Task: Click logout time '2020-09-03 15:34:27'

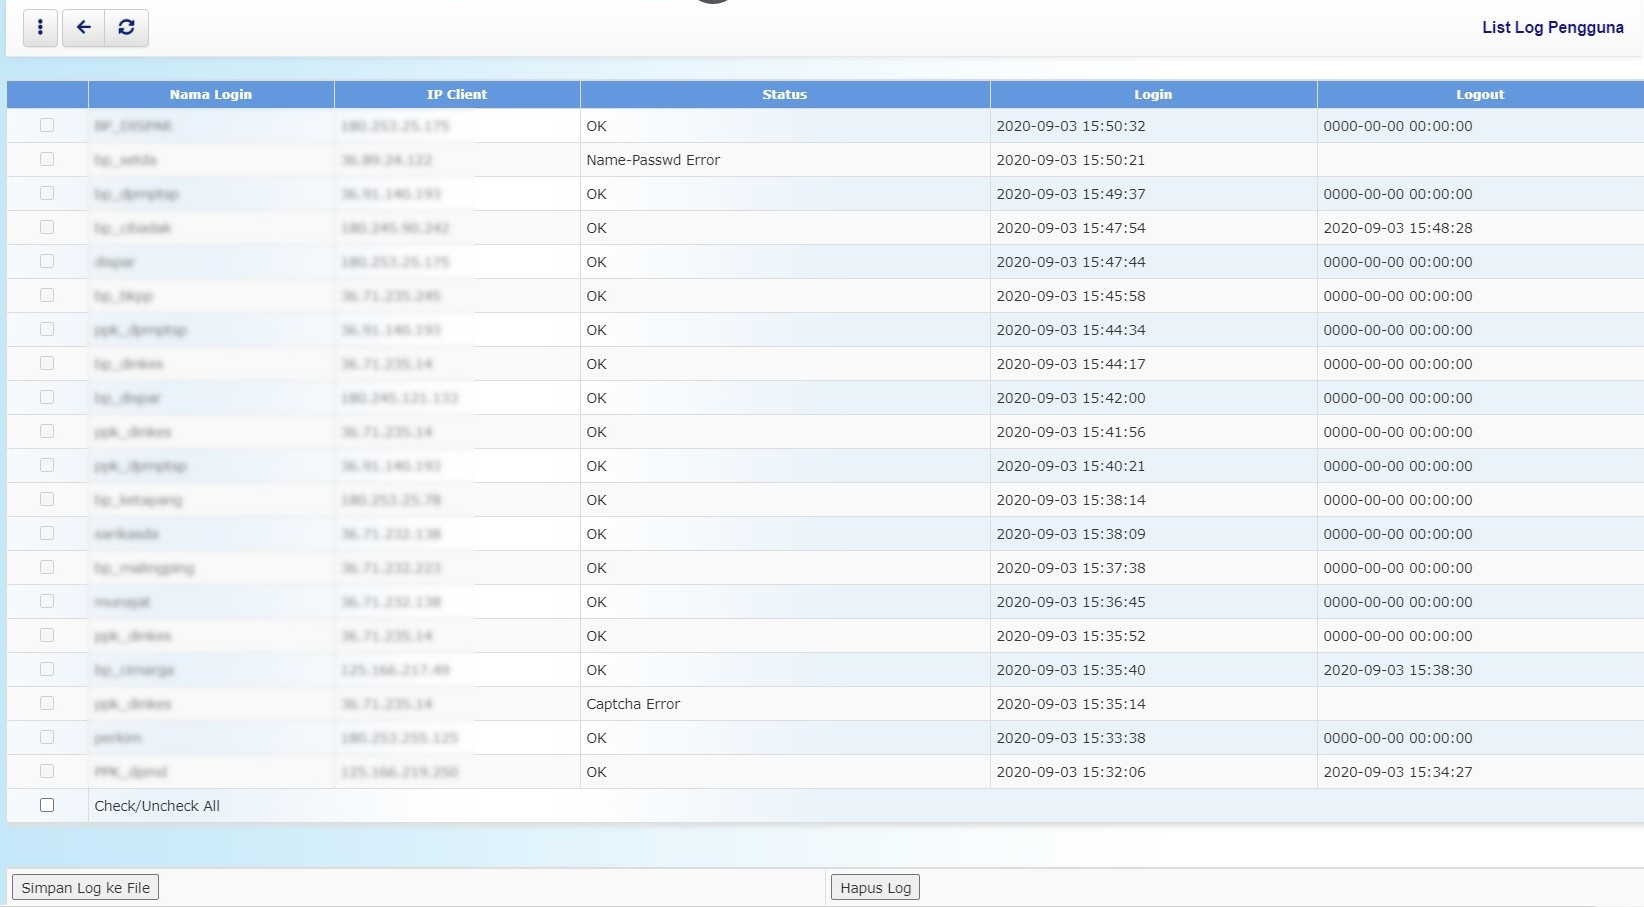Action: [x=1398, y=772]
